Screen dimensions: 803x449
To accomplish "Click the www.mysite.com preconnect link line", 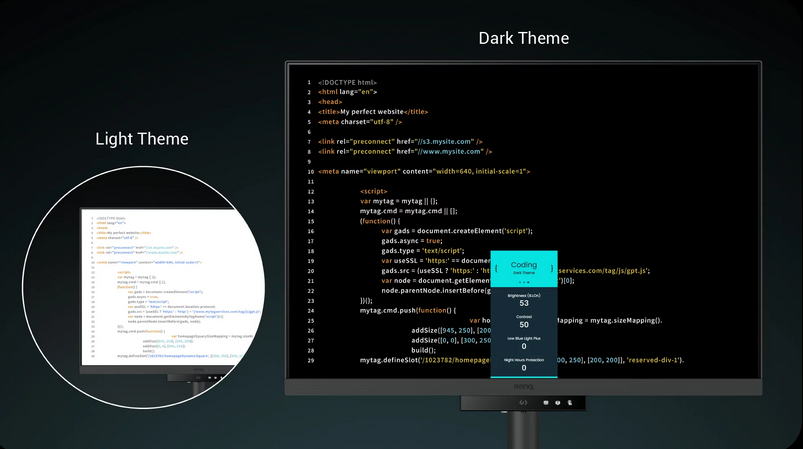I will pos(405,152).
